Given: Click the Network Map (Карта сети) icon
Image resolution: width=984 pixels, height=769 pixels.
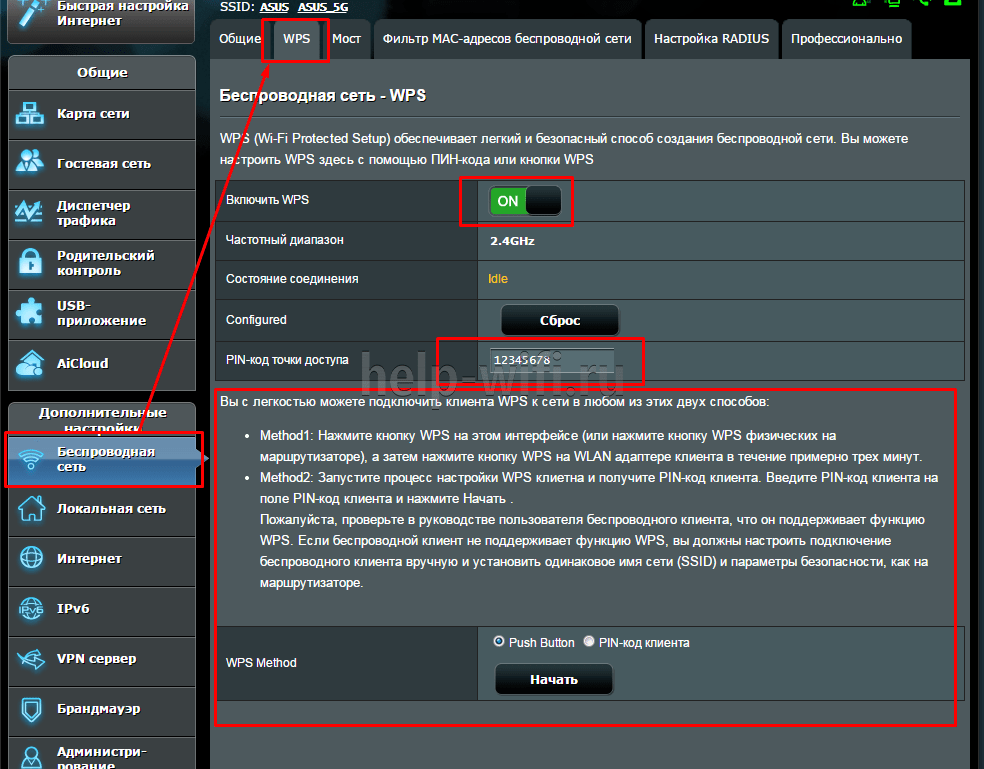Looking at the screenshot, I should coord(30,114).
